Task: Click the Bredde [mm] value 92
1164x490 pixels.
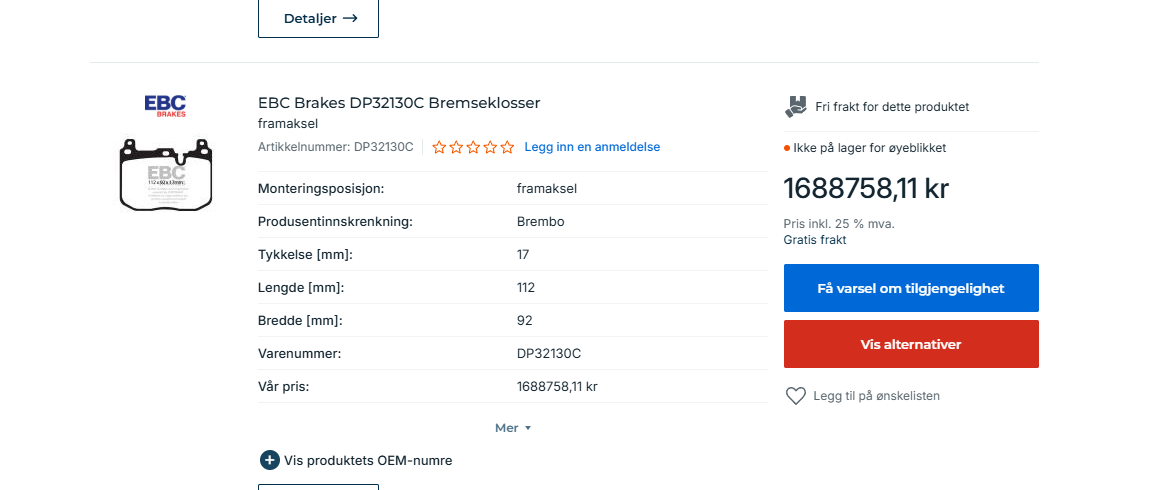Action: [x=525, y=321]
